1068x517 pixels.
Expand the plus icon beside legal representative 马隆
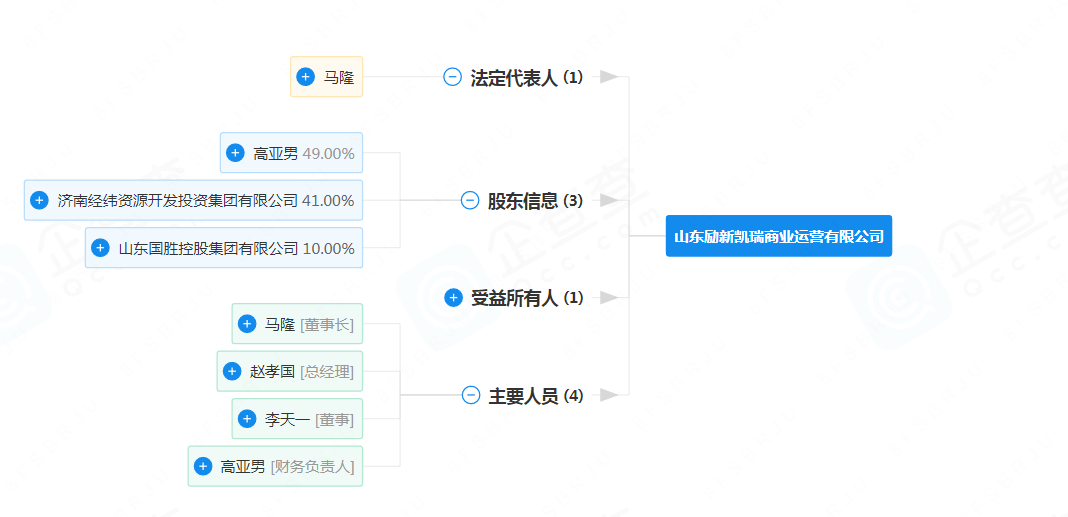(x=306, y=77)
